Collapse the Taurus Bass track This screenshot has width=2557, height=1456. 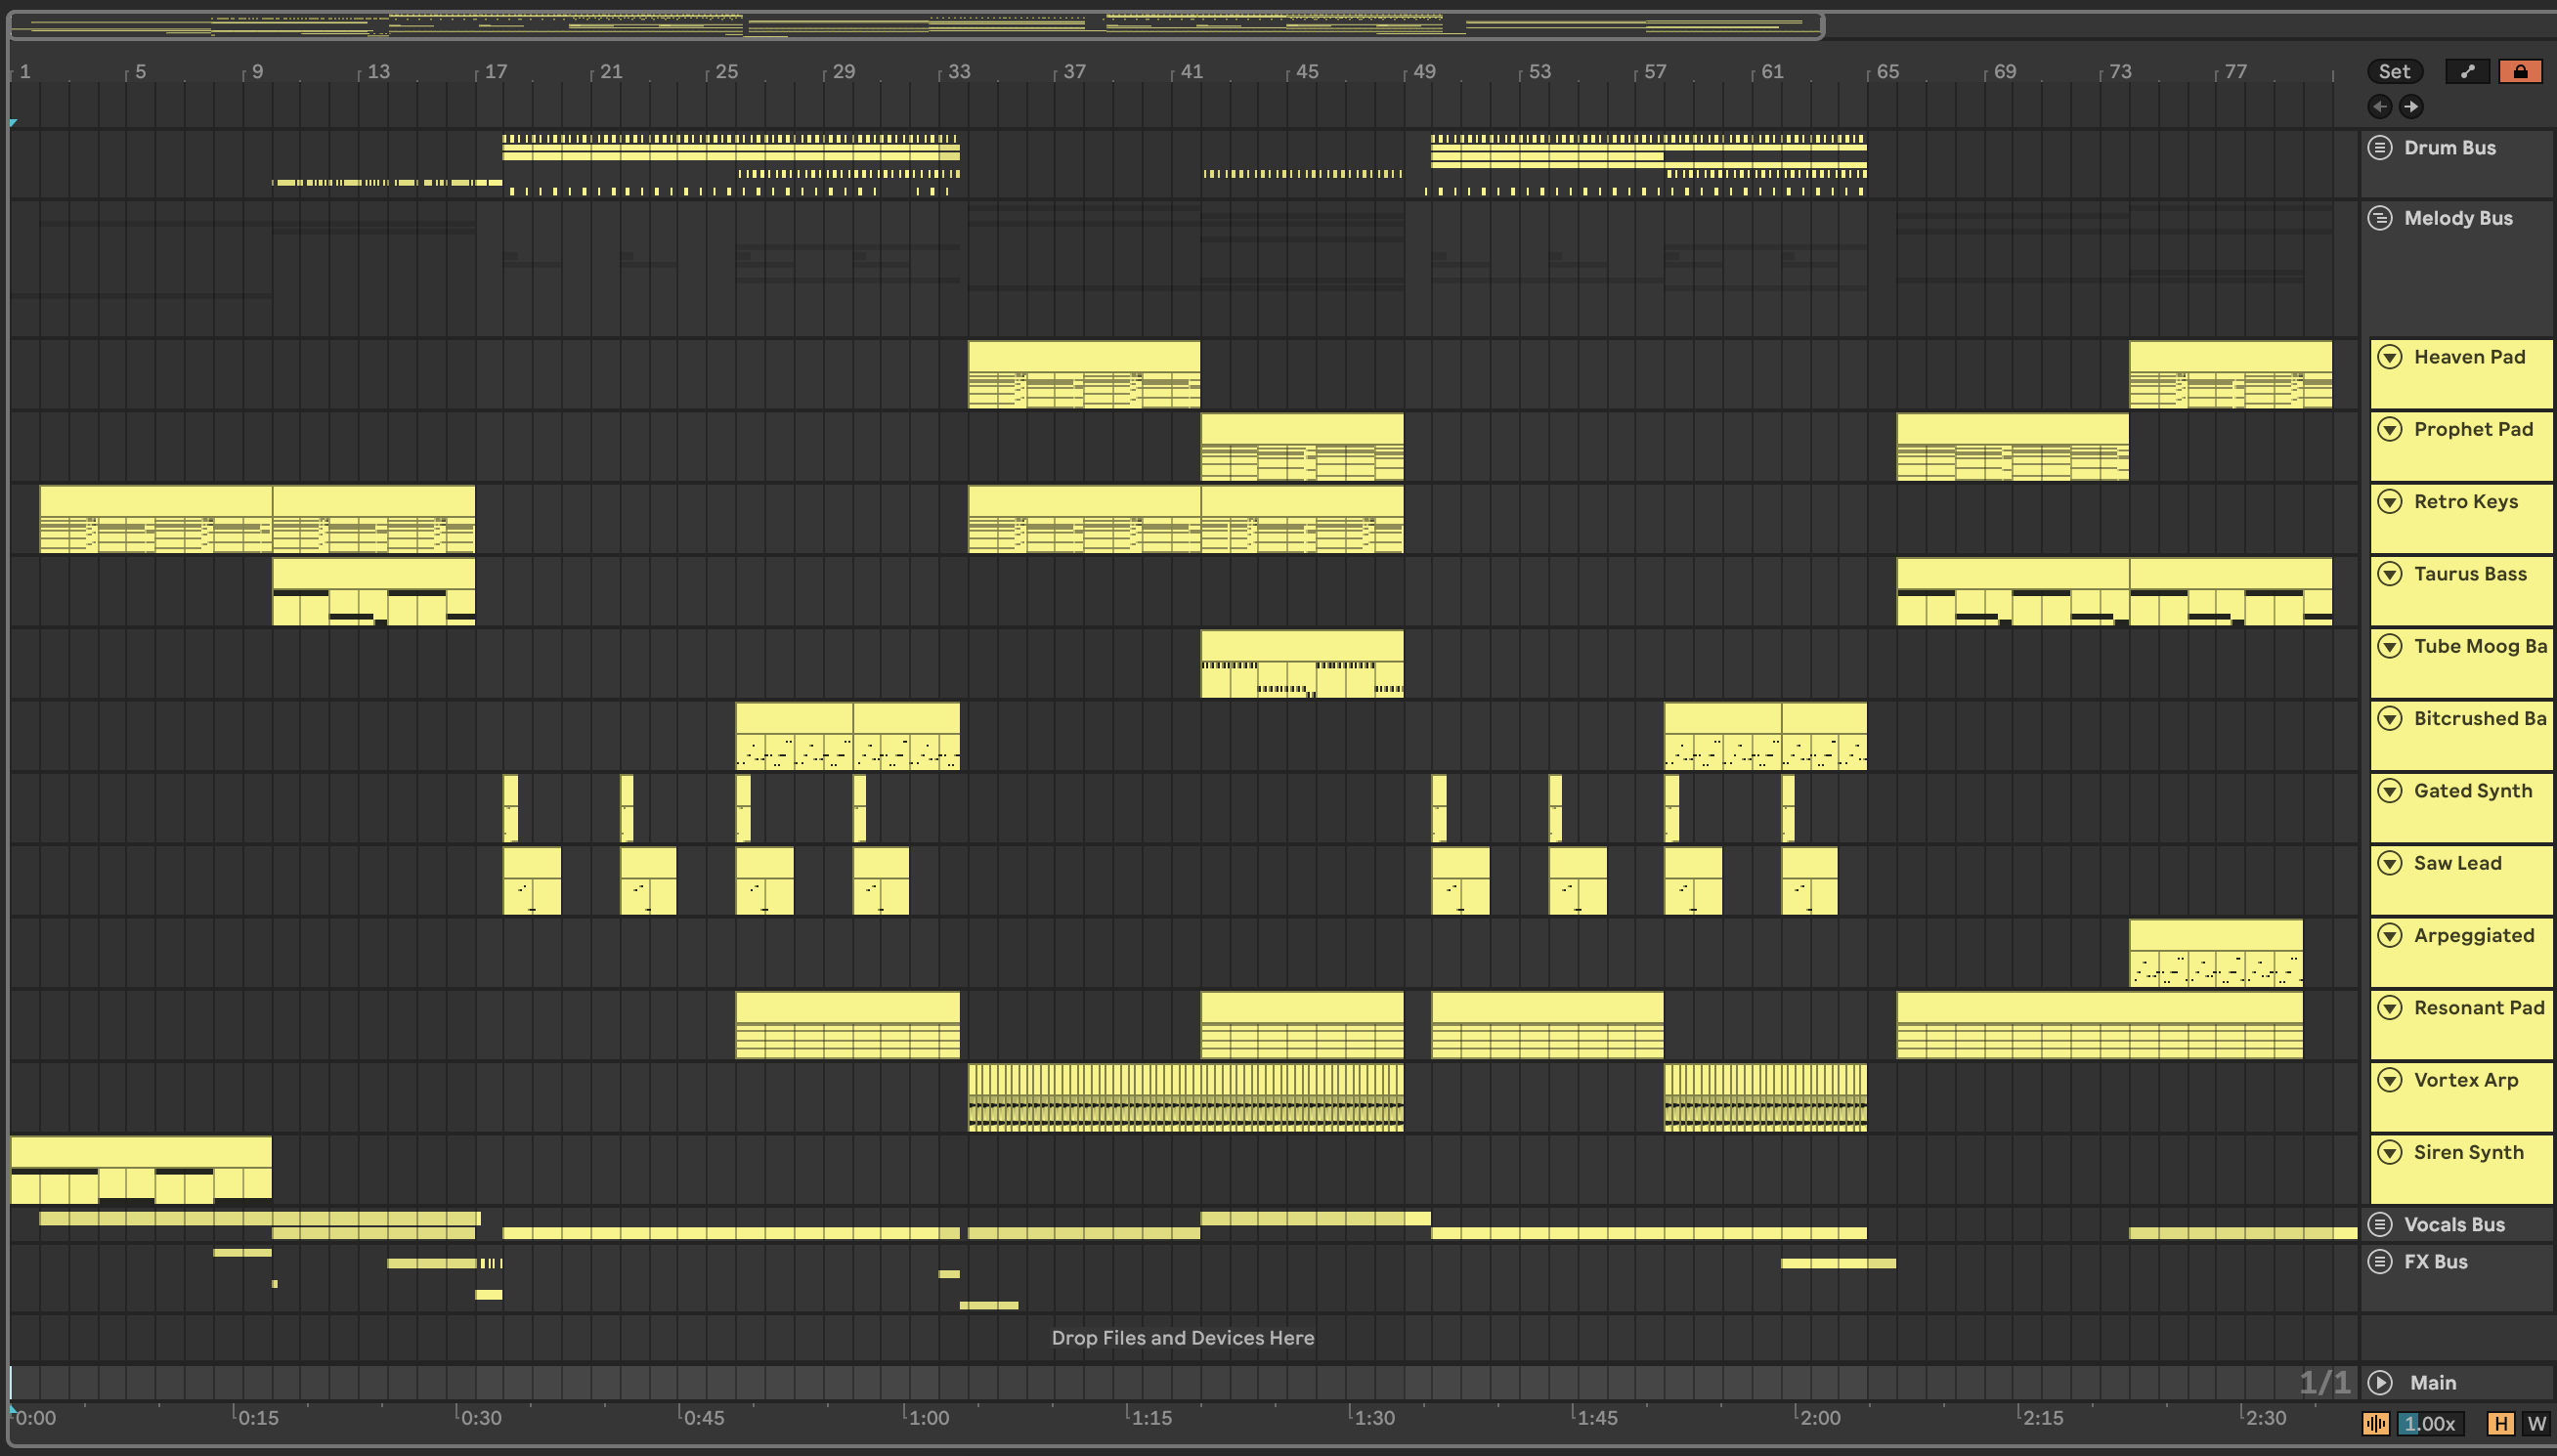(2390, 574)
